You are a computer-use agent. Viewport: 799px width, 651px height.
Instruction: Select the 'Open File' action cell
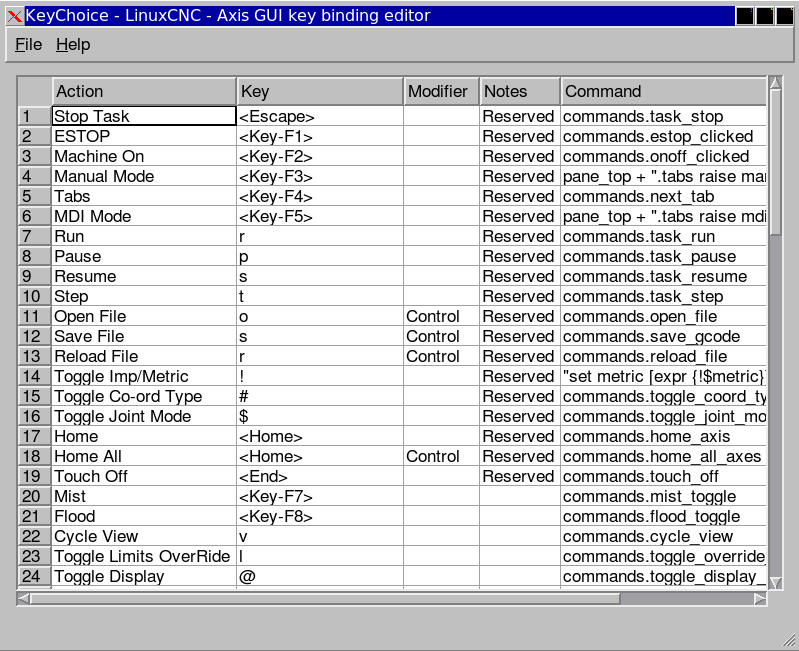144,316
